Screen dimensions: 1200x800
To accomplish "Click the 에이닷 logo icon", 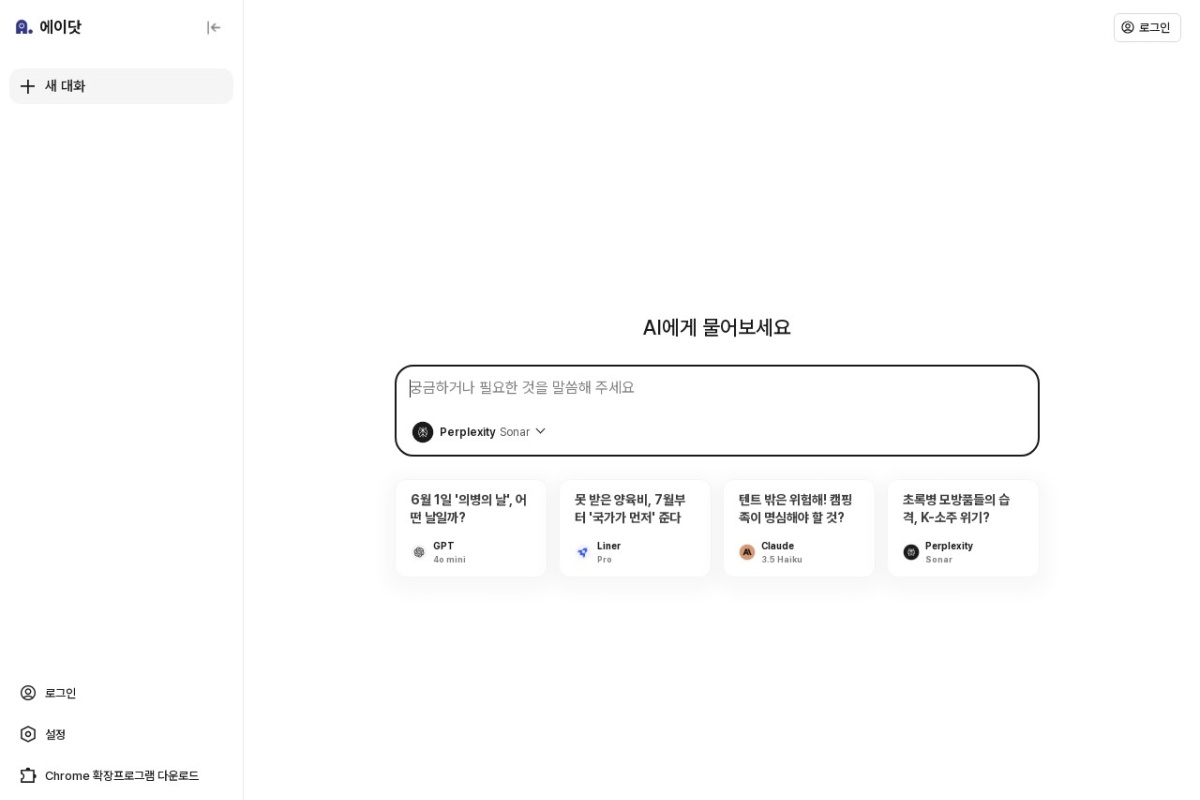I will point(24,27).
